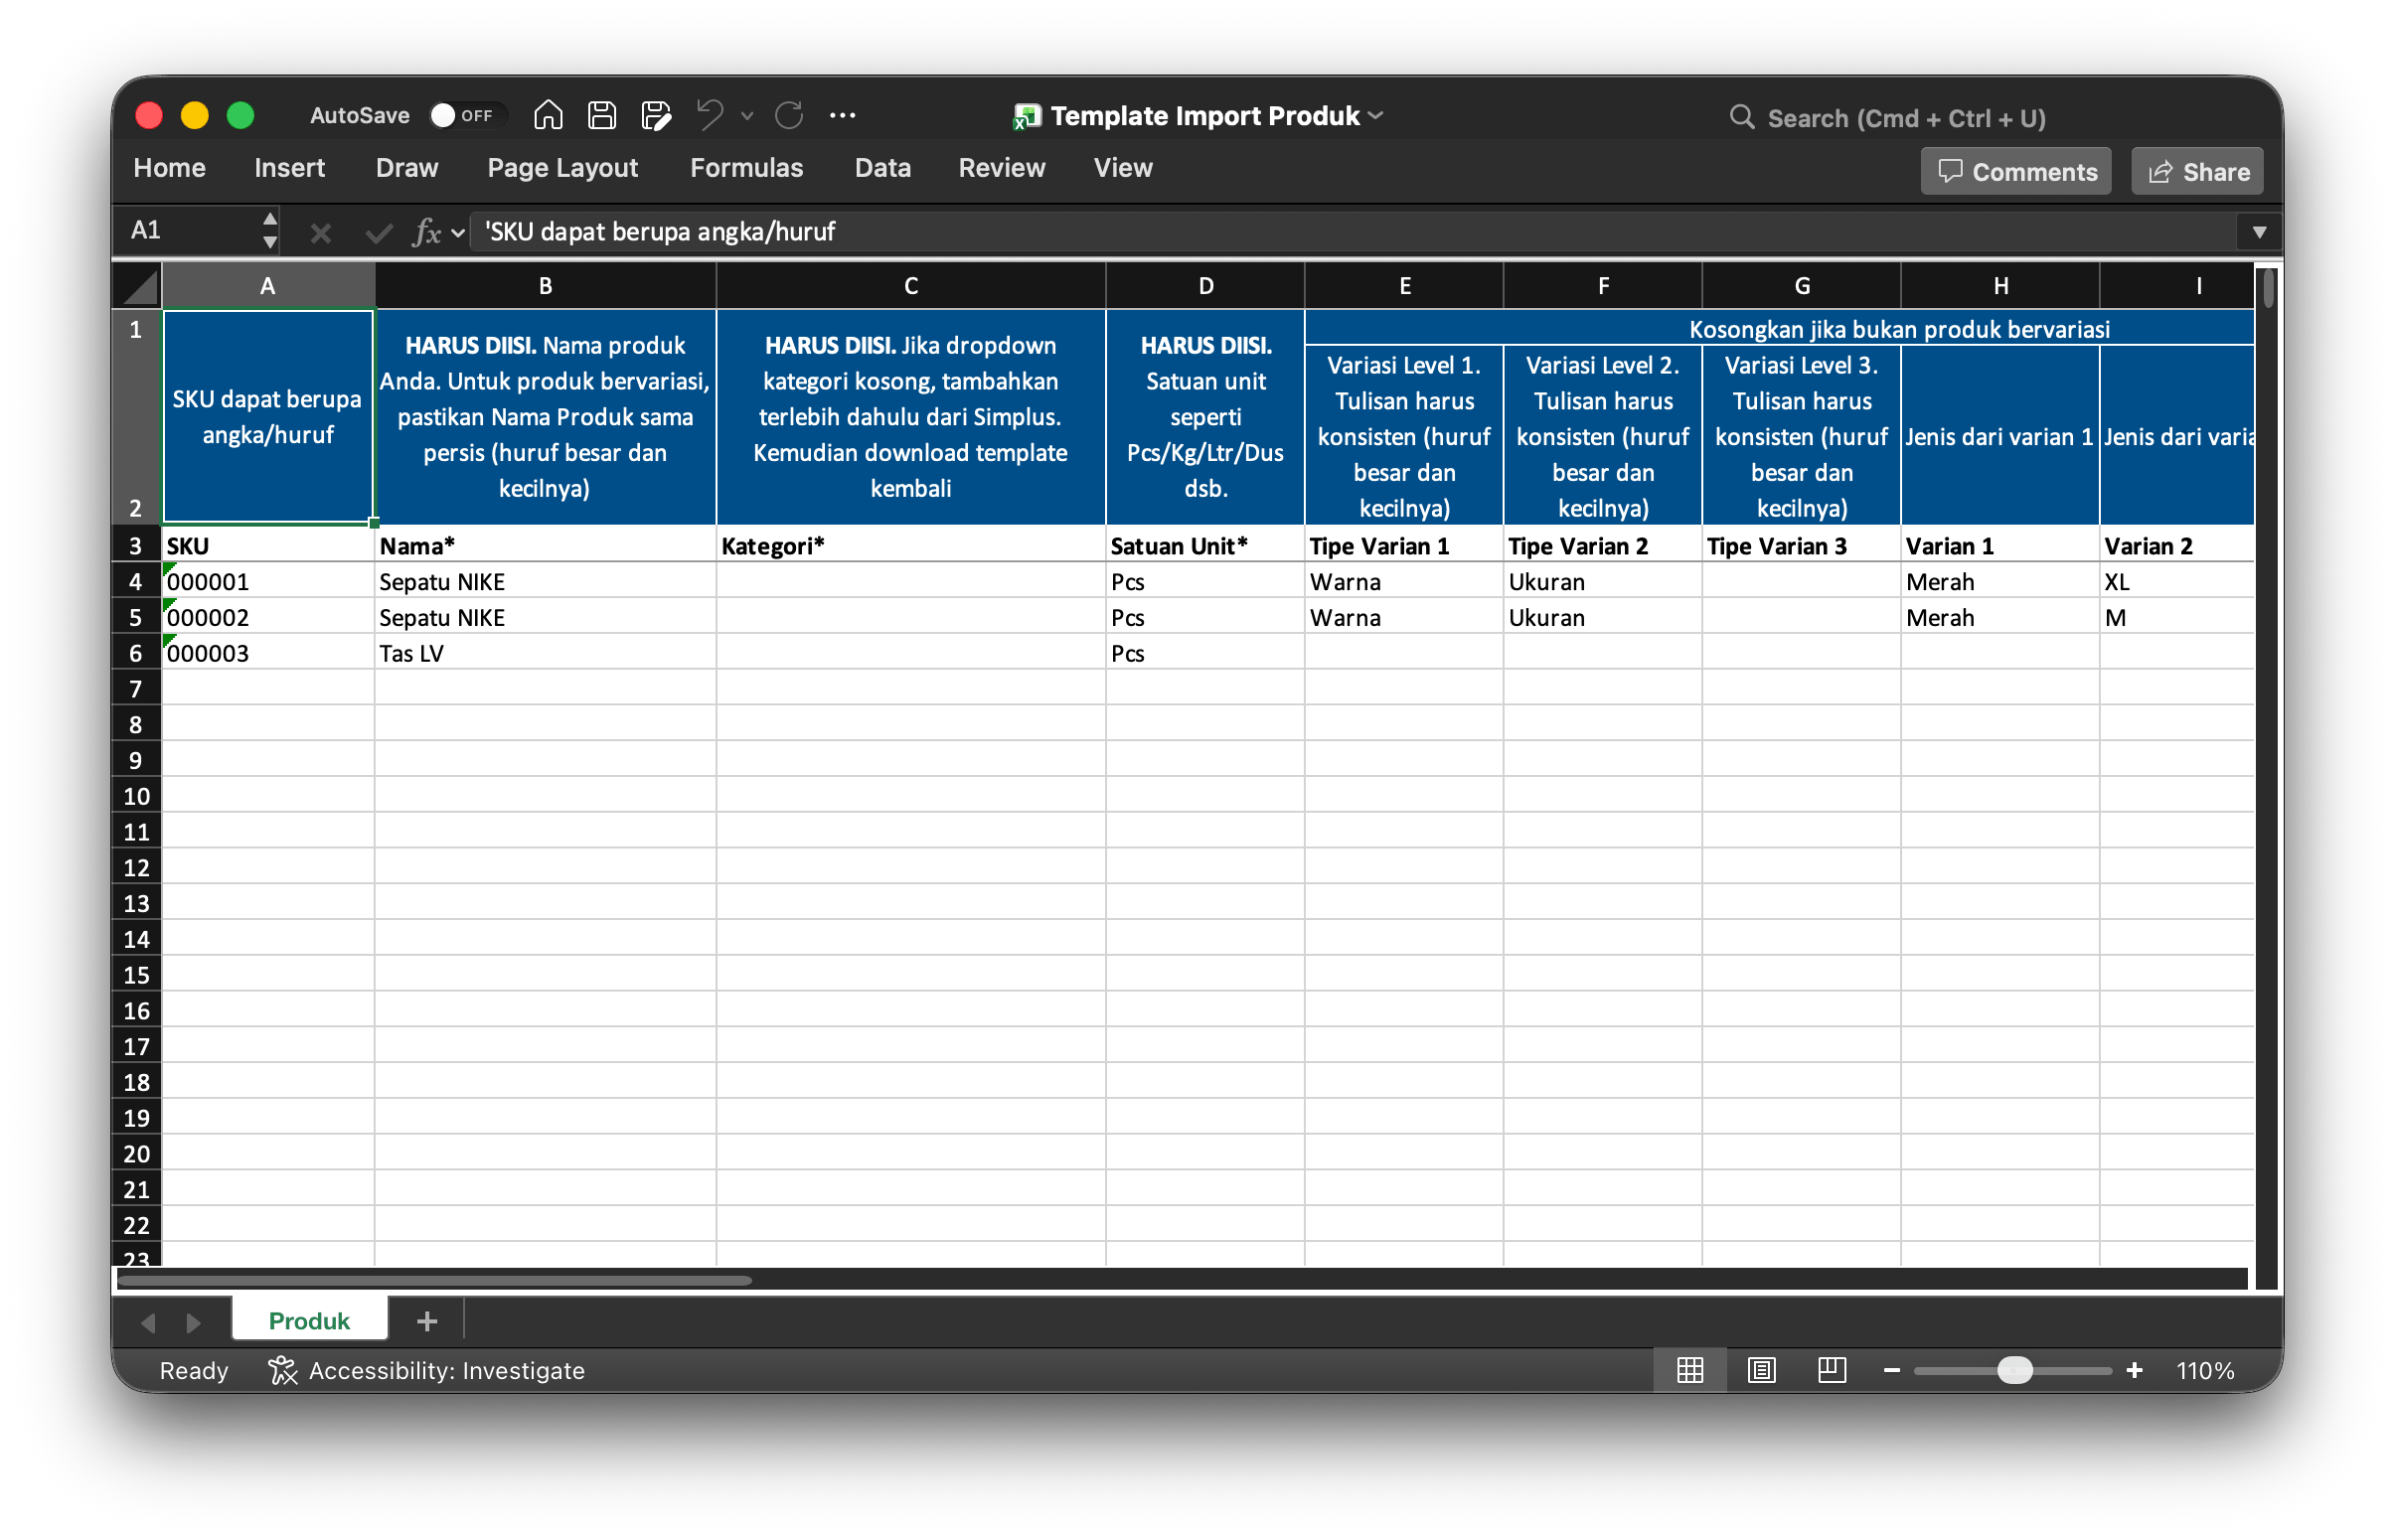The width and height of the screenshot is (2395, 1540).
Task: Switch to the Page Layout tab
Action: point(562,168)
